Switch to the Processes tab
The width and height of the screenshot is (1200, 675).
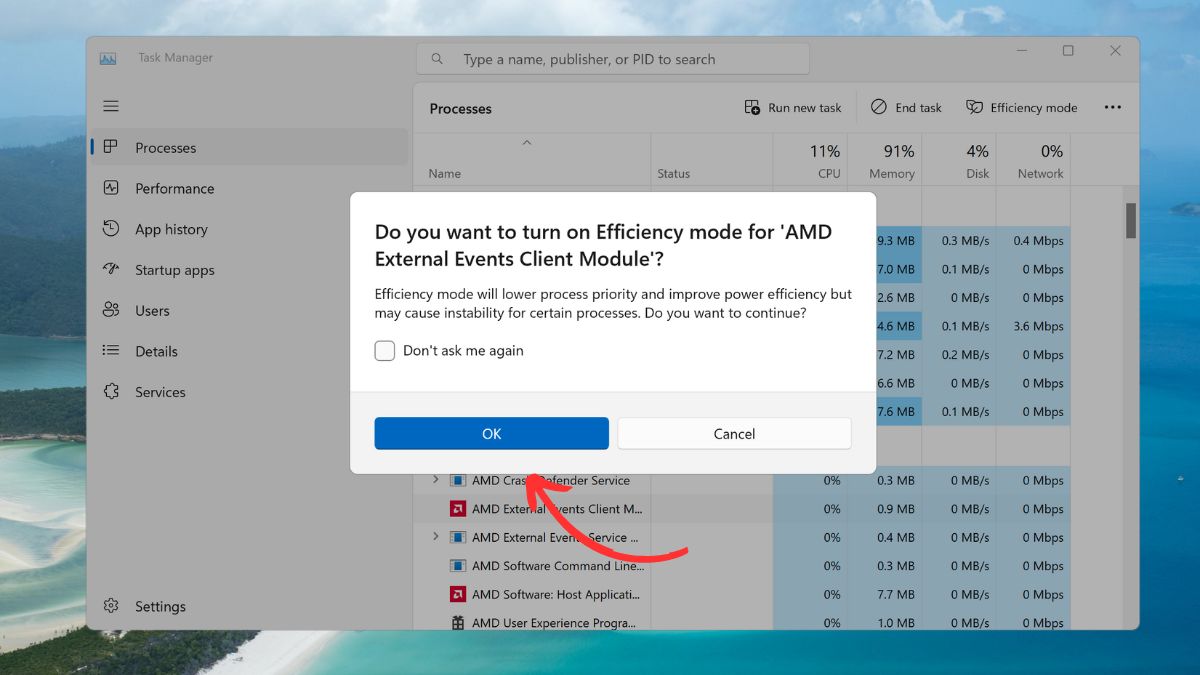pos(165,148)
